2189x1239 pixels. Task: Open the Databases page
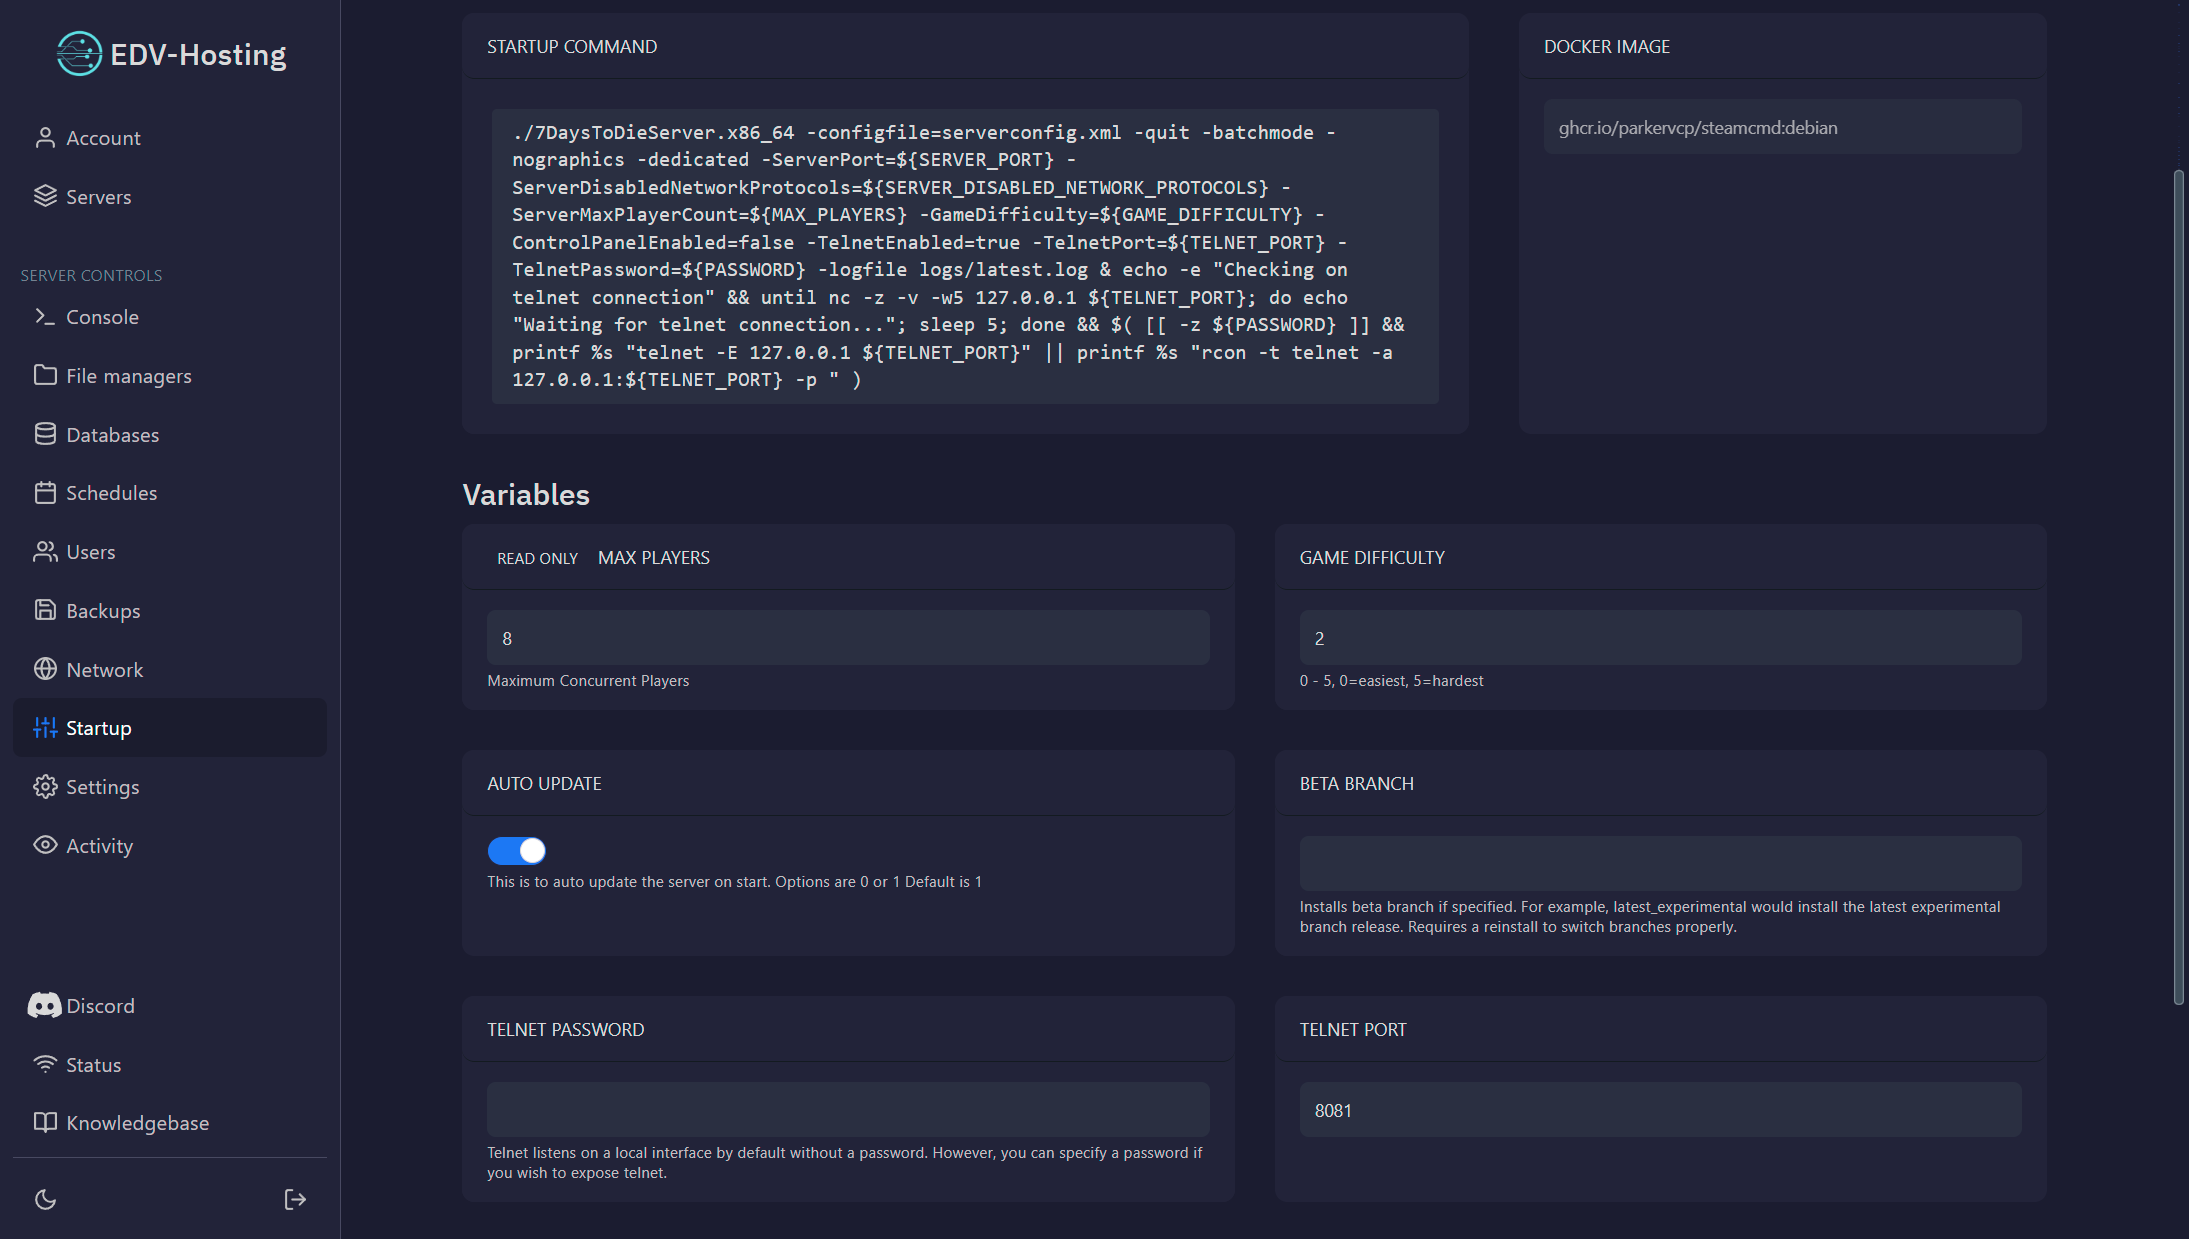point(170,434)
